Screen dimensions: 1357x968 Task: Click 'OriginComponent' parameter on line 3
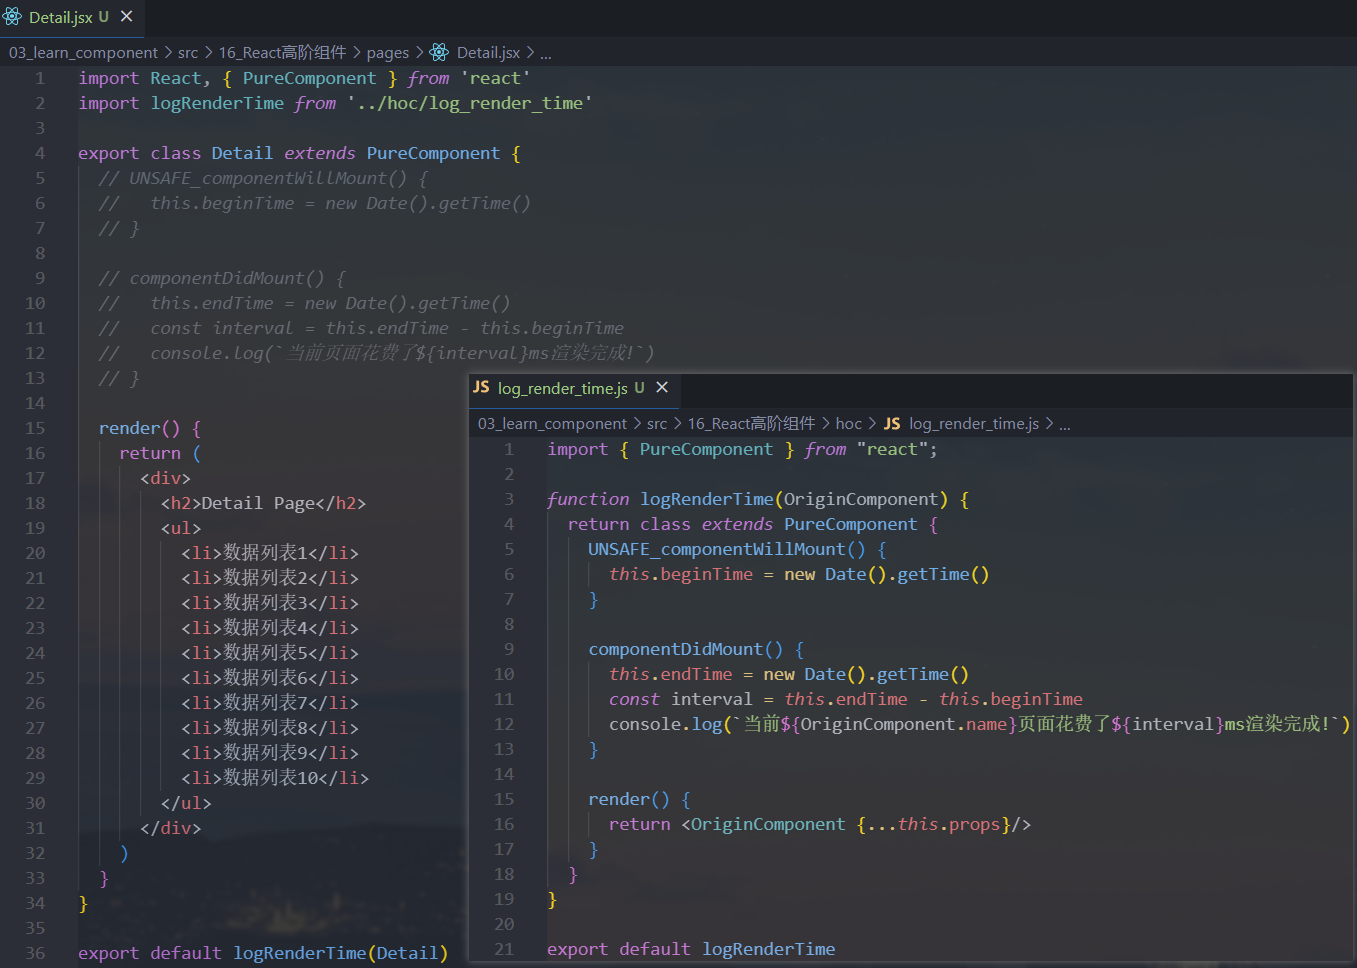click(860, 499)
